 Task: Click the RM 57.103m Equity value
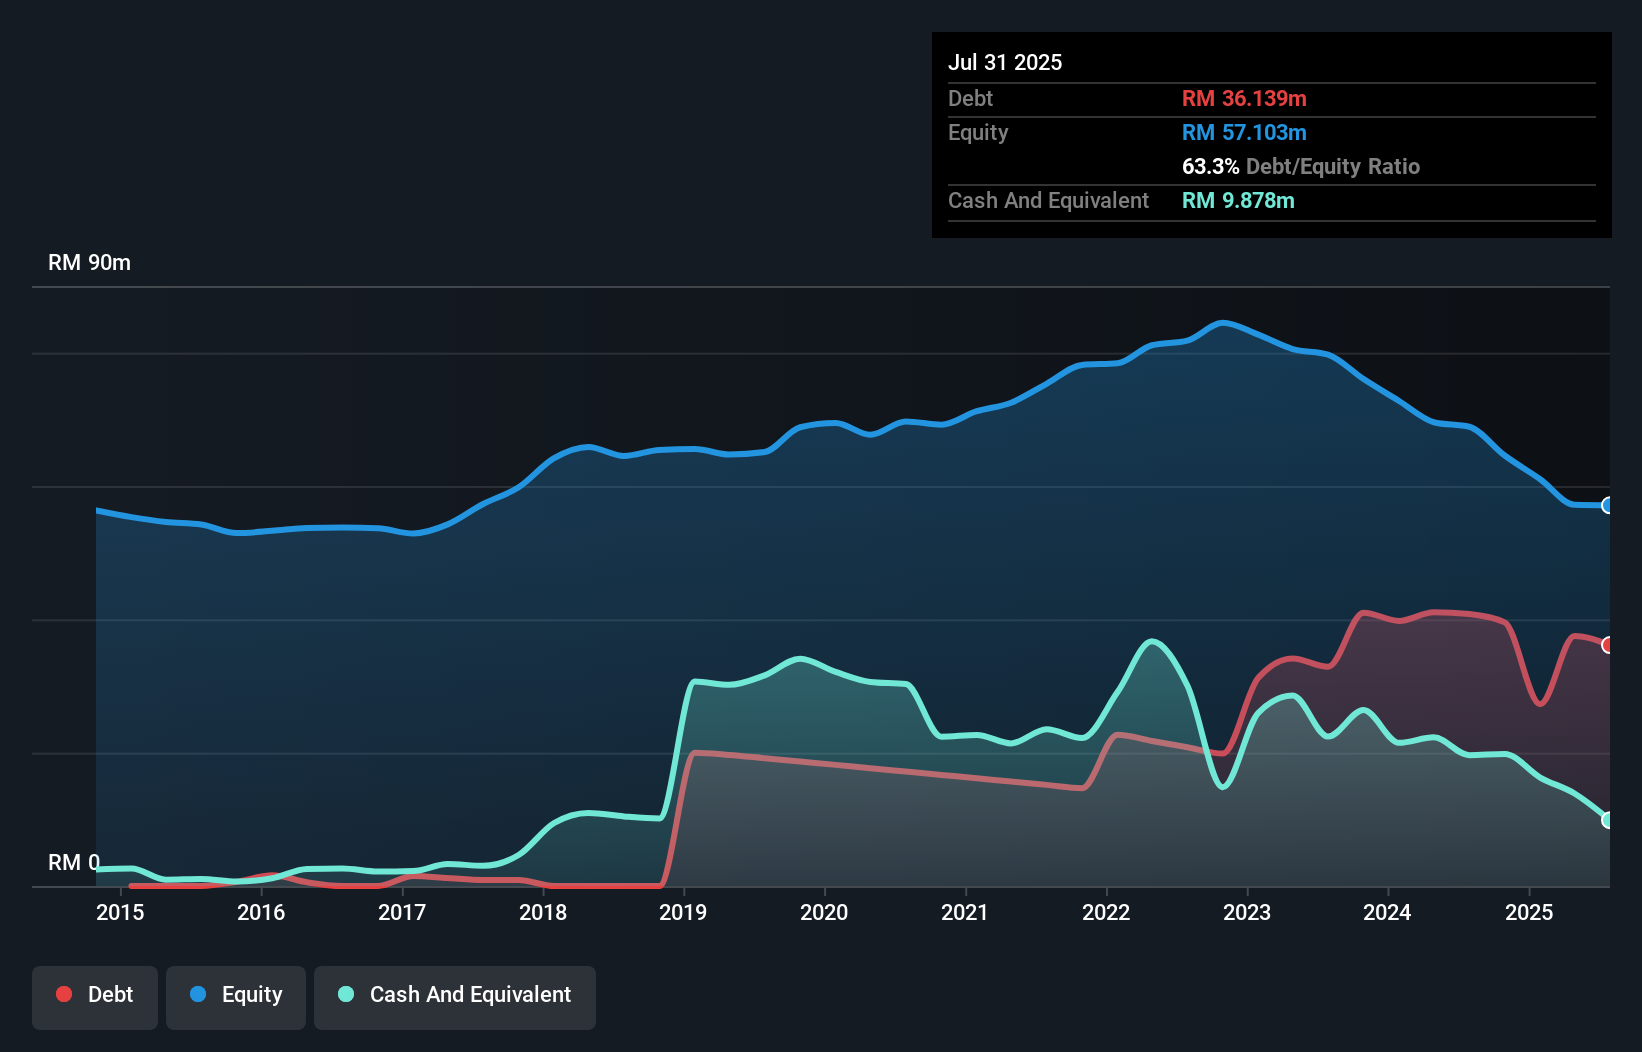point(1244,132)
